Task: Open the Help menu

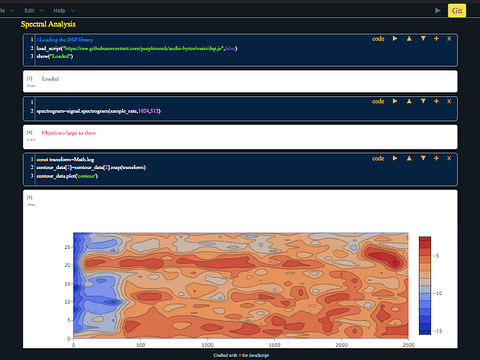Action: [x=59, y=11]
